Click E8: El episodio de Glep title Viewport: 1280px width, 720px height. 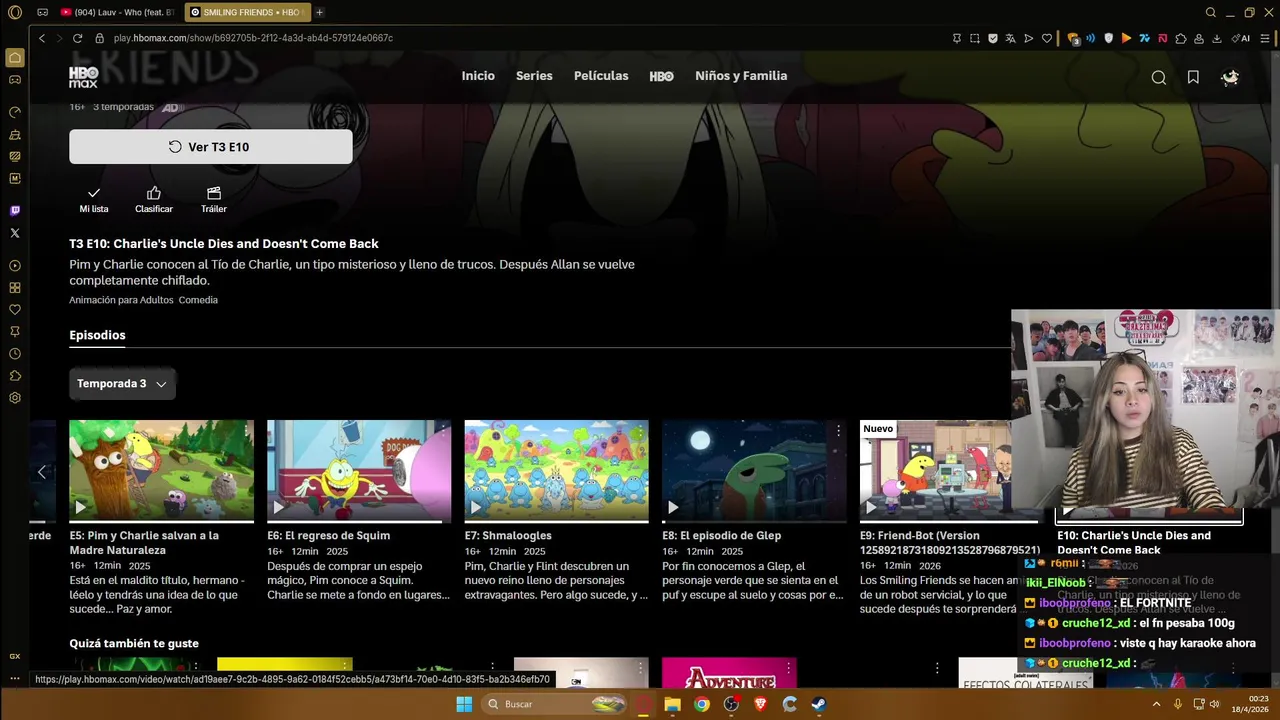point(722,536)
